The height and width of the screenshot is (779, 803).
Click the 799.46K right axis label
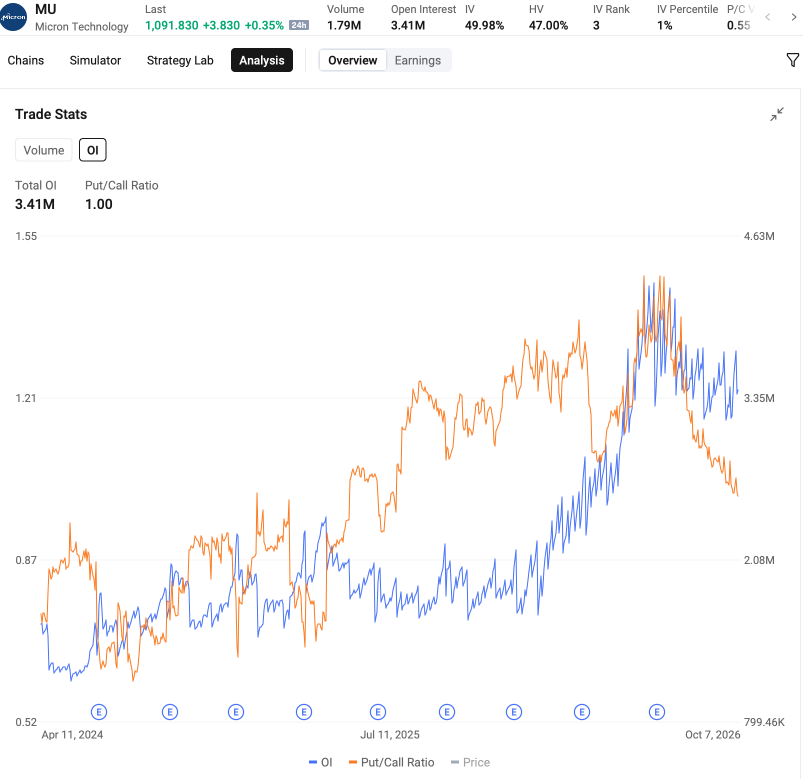click(764, 722)
